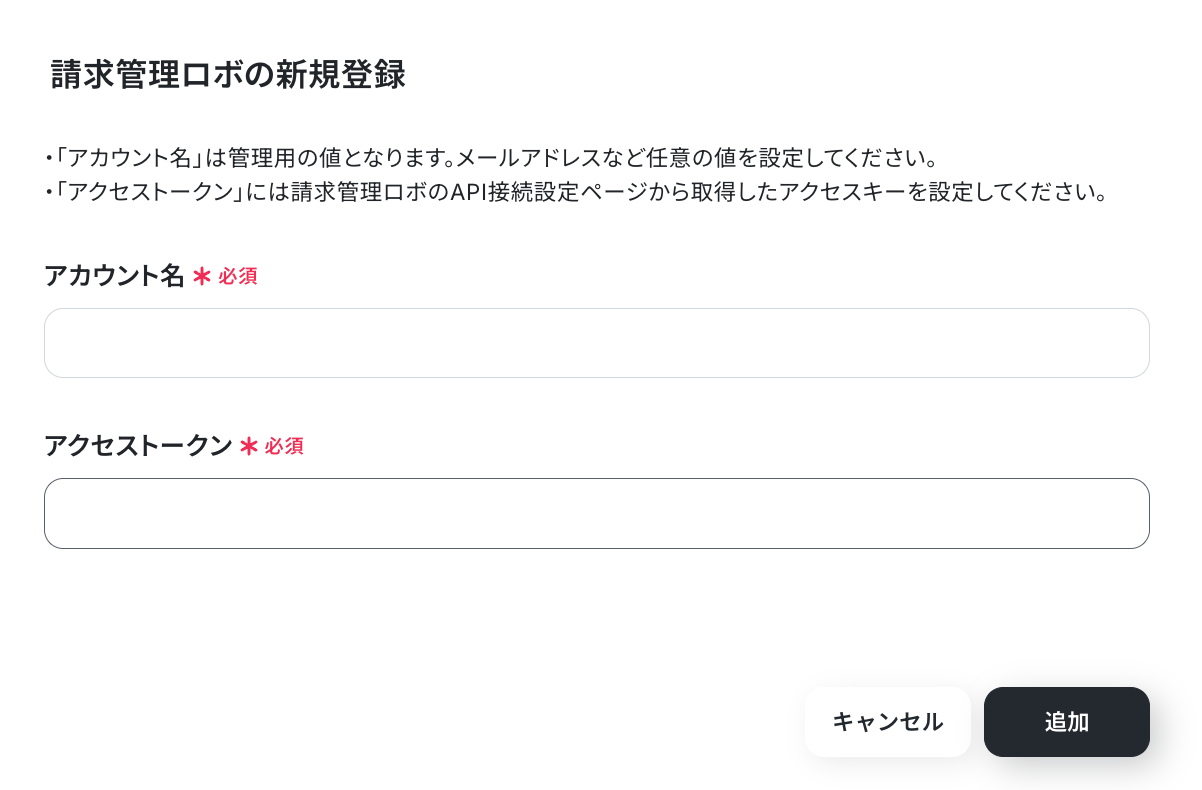This screenshot has height=790, width=1202.
Task: Click the red asterisk beside アクセストークン
Action: click(x=249, y=447)
